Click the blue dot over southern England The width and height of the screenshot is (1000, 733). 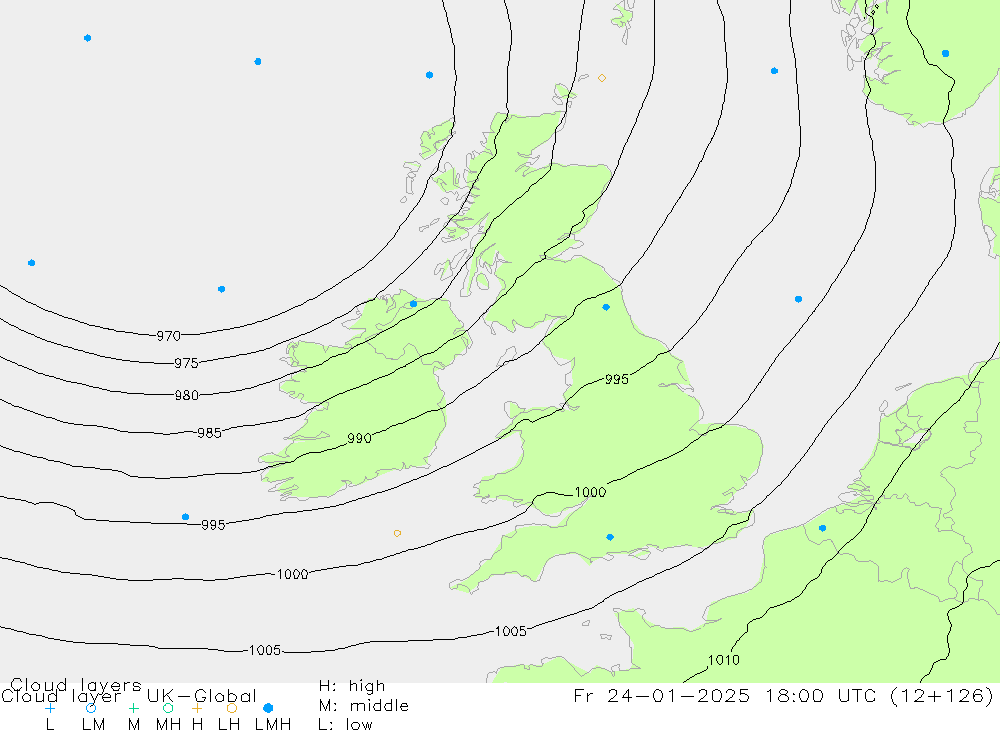610,537
